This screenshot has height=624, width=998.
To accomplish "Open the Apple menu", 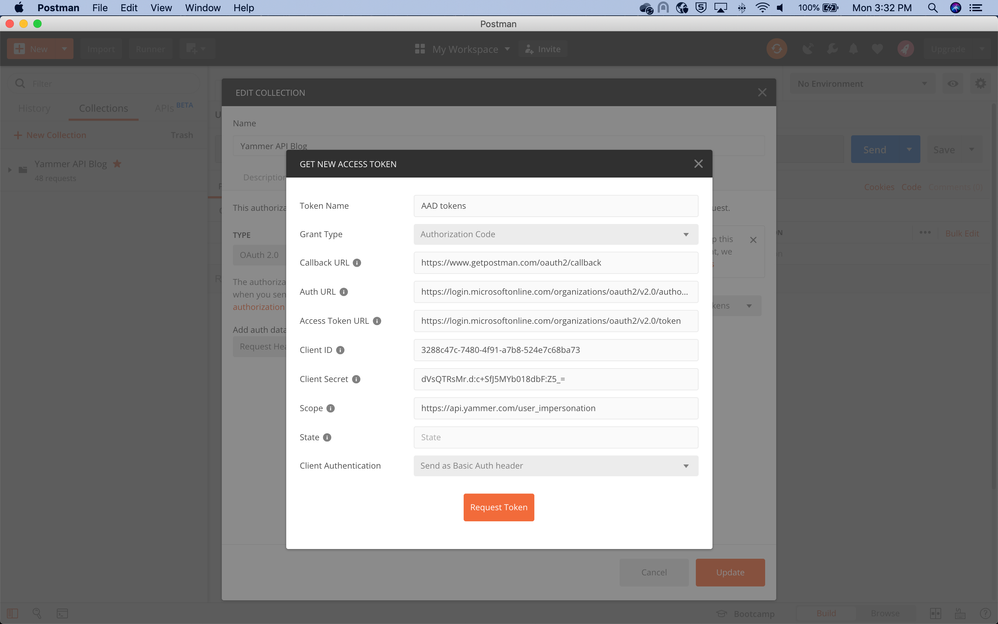I will pyautogui.click(x=18, y=8).
